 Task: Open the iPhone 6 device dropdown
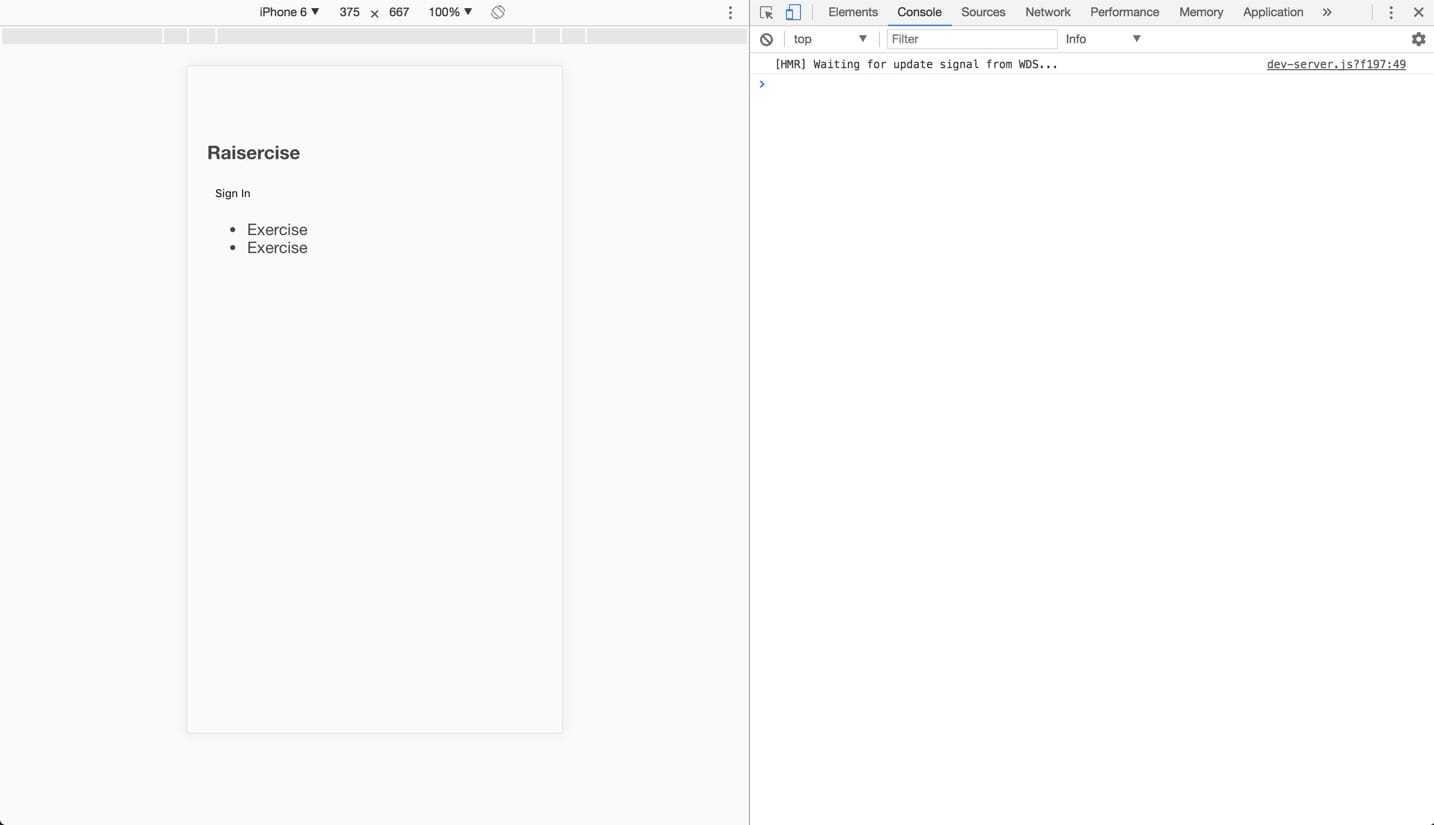(289, 12)
